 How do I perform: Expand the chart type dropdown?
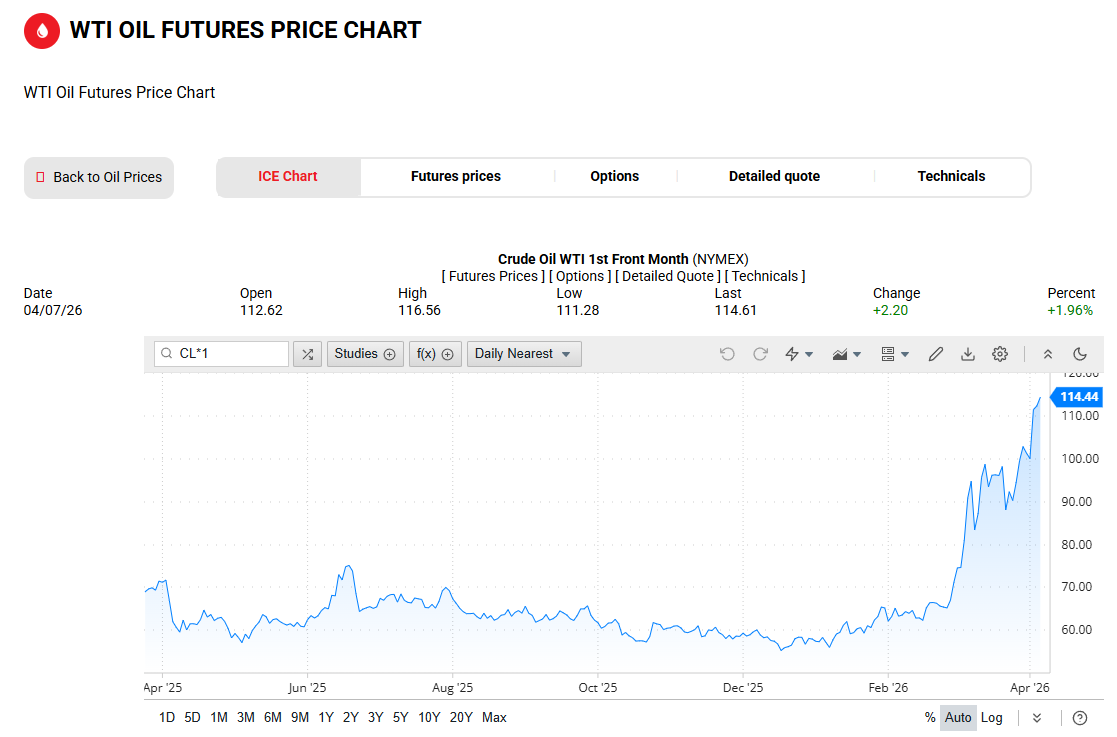coord(847,354)
